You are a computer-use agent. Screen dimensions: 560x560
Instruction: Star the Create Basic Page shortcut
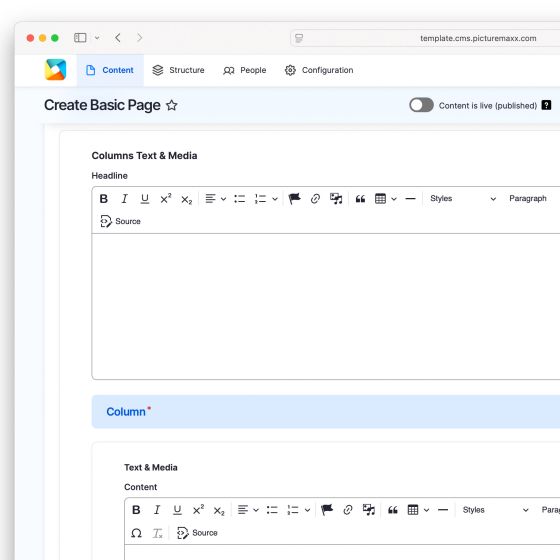coord(172,105)
